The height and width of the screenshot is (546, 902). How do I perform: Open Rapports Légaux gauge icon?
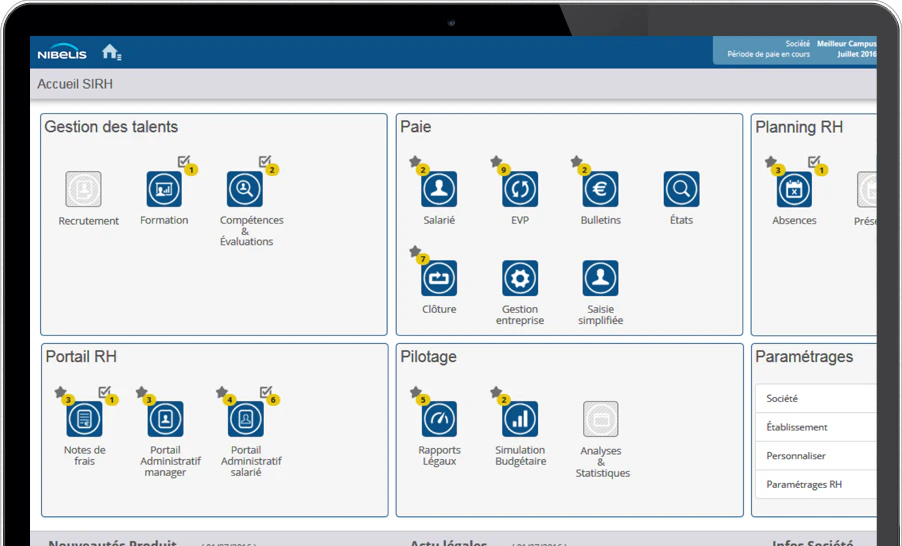point(439,419)
